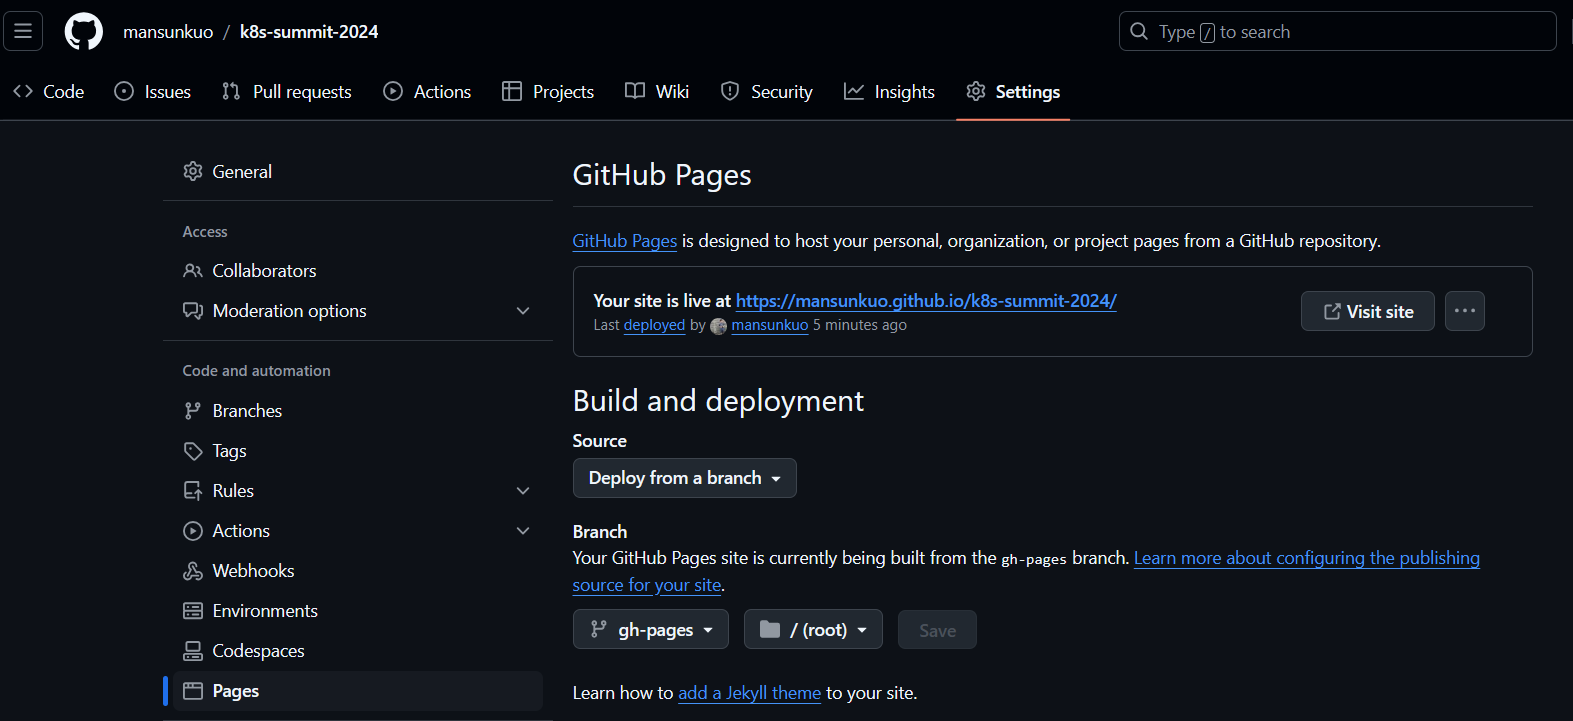Click the Codespaces icon

coord(193,651)
